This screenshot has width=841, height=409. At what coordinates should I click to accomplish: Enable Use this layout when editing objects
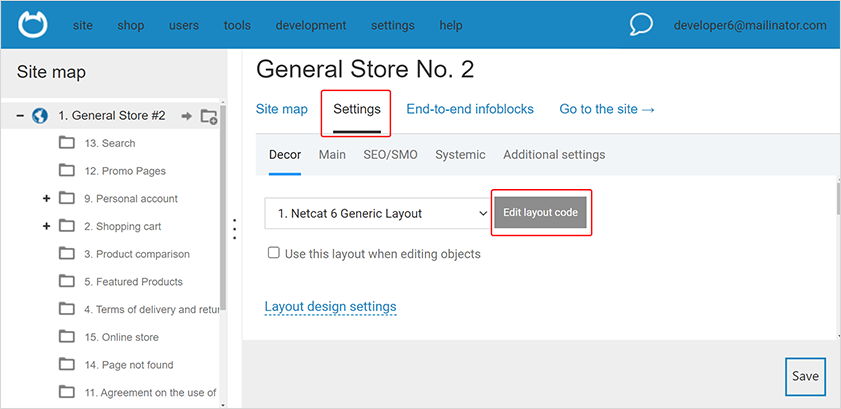(274, 253)
